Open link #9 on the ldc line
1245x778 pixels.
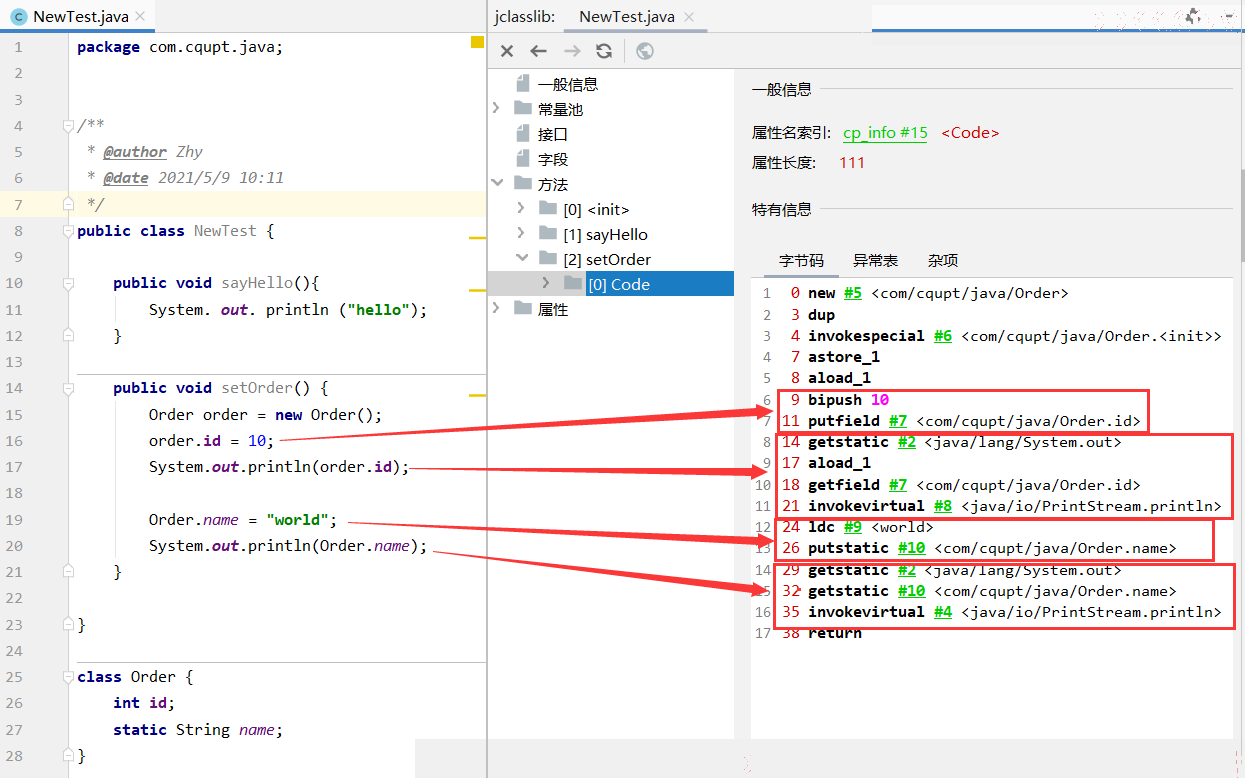[x=852, y=527]
